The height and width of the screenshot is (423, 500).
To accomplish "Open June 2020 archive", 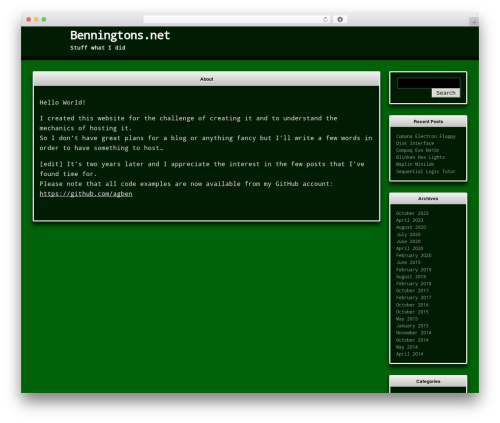I will tap(408, 241).
